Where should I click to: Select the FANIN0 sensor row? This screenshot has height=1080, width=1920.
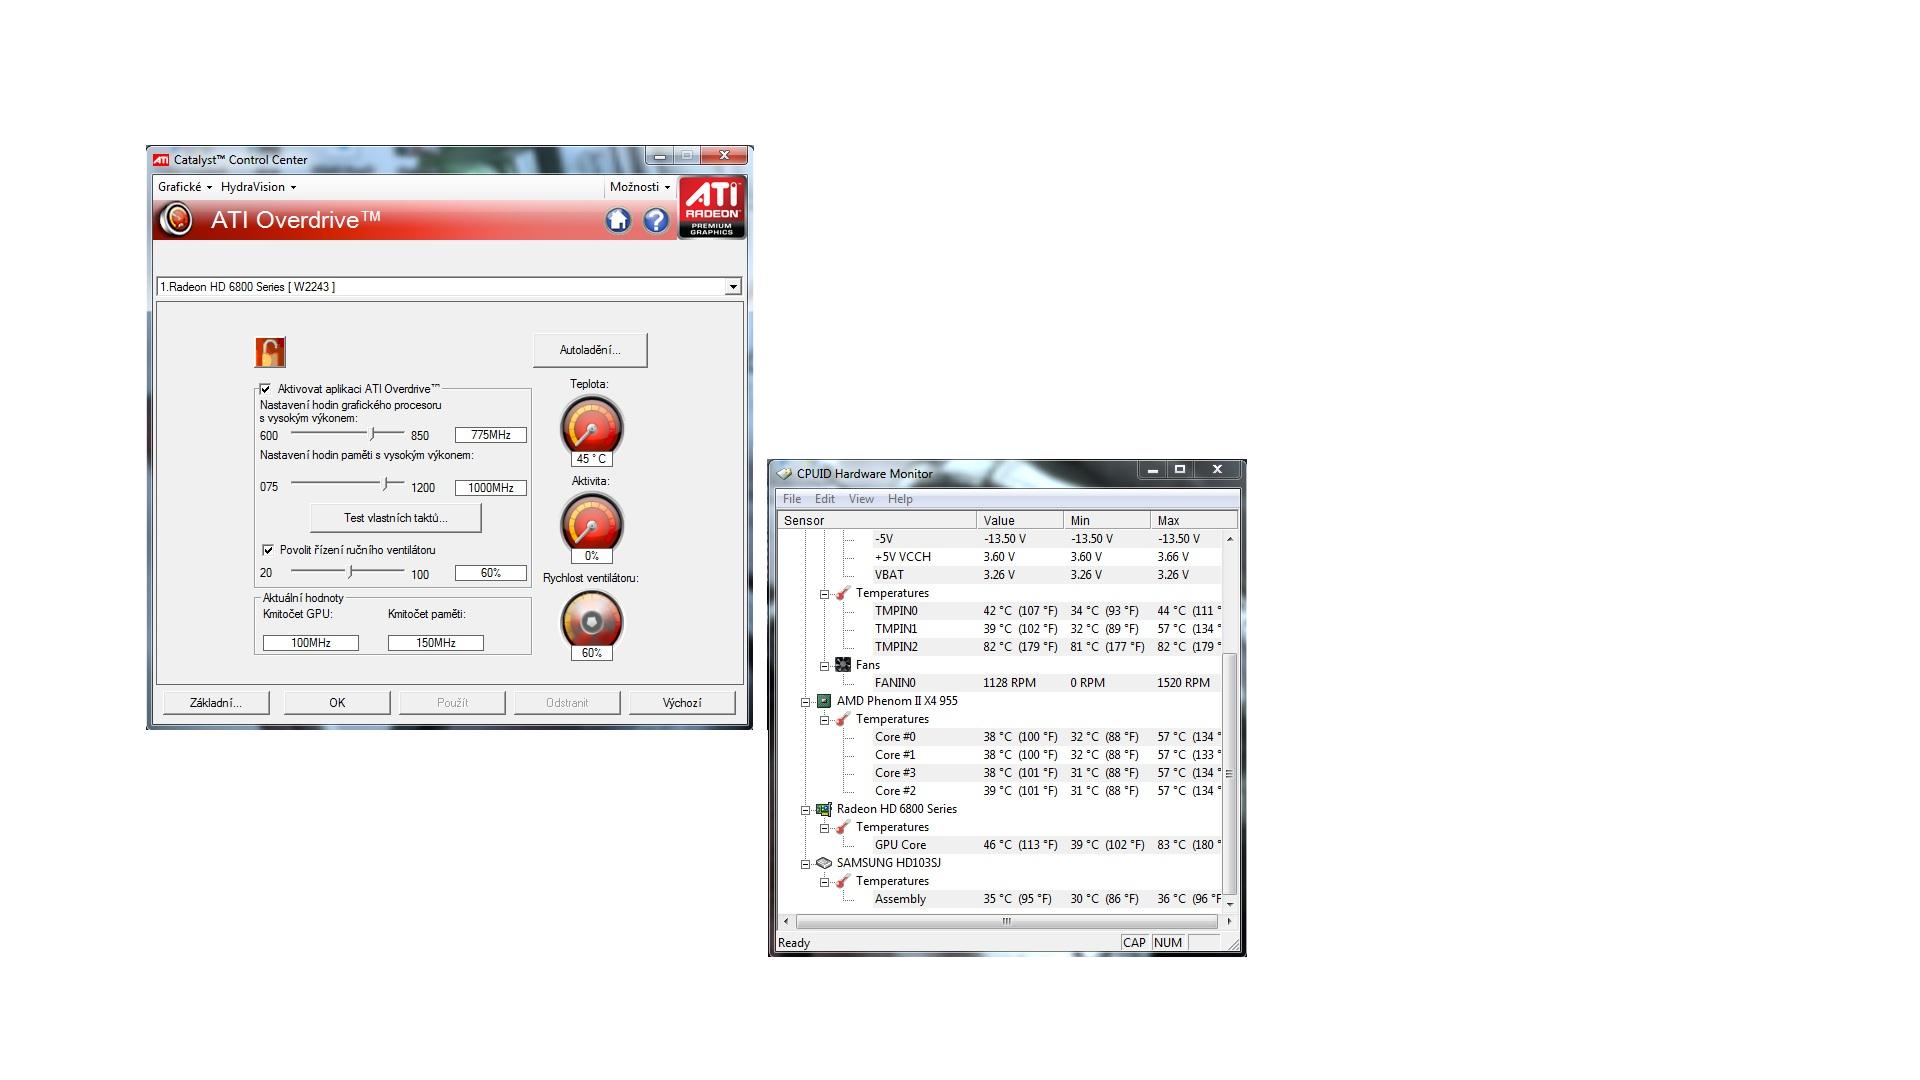point(1000,683)
